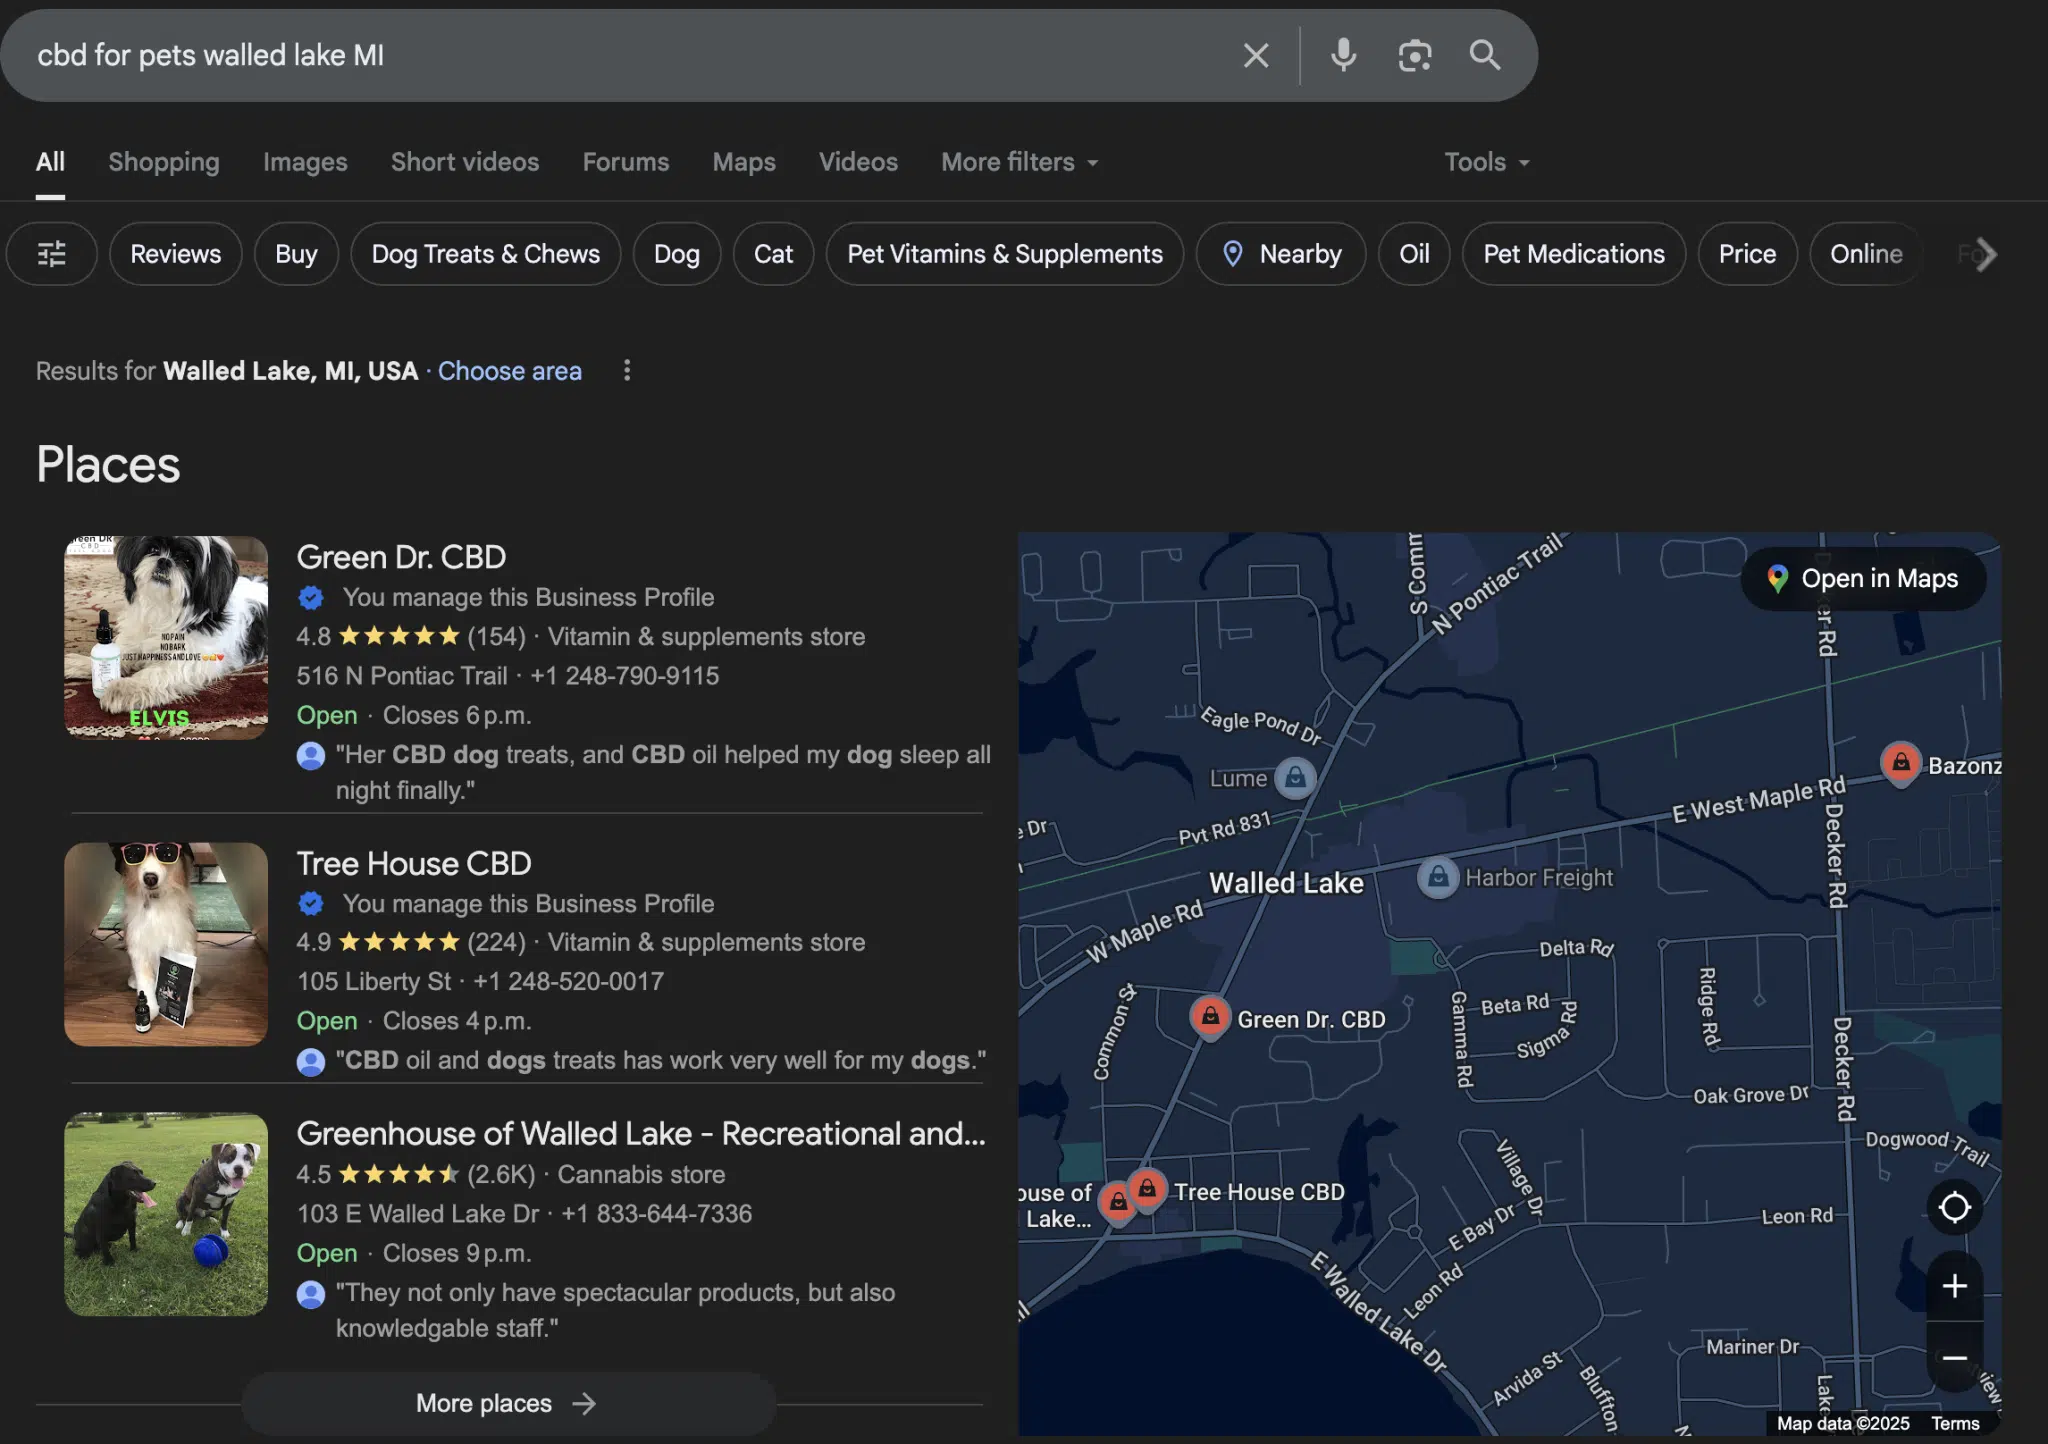Clear the search query with the X icon

tap(1256, 56)
